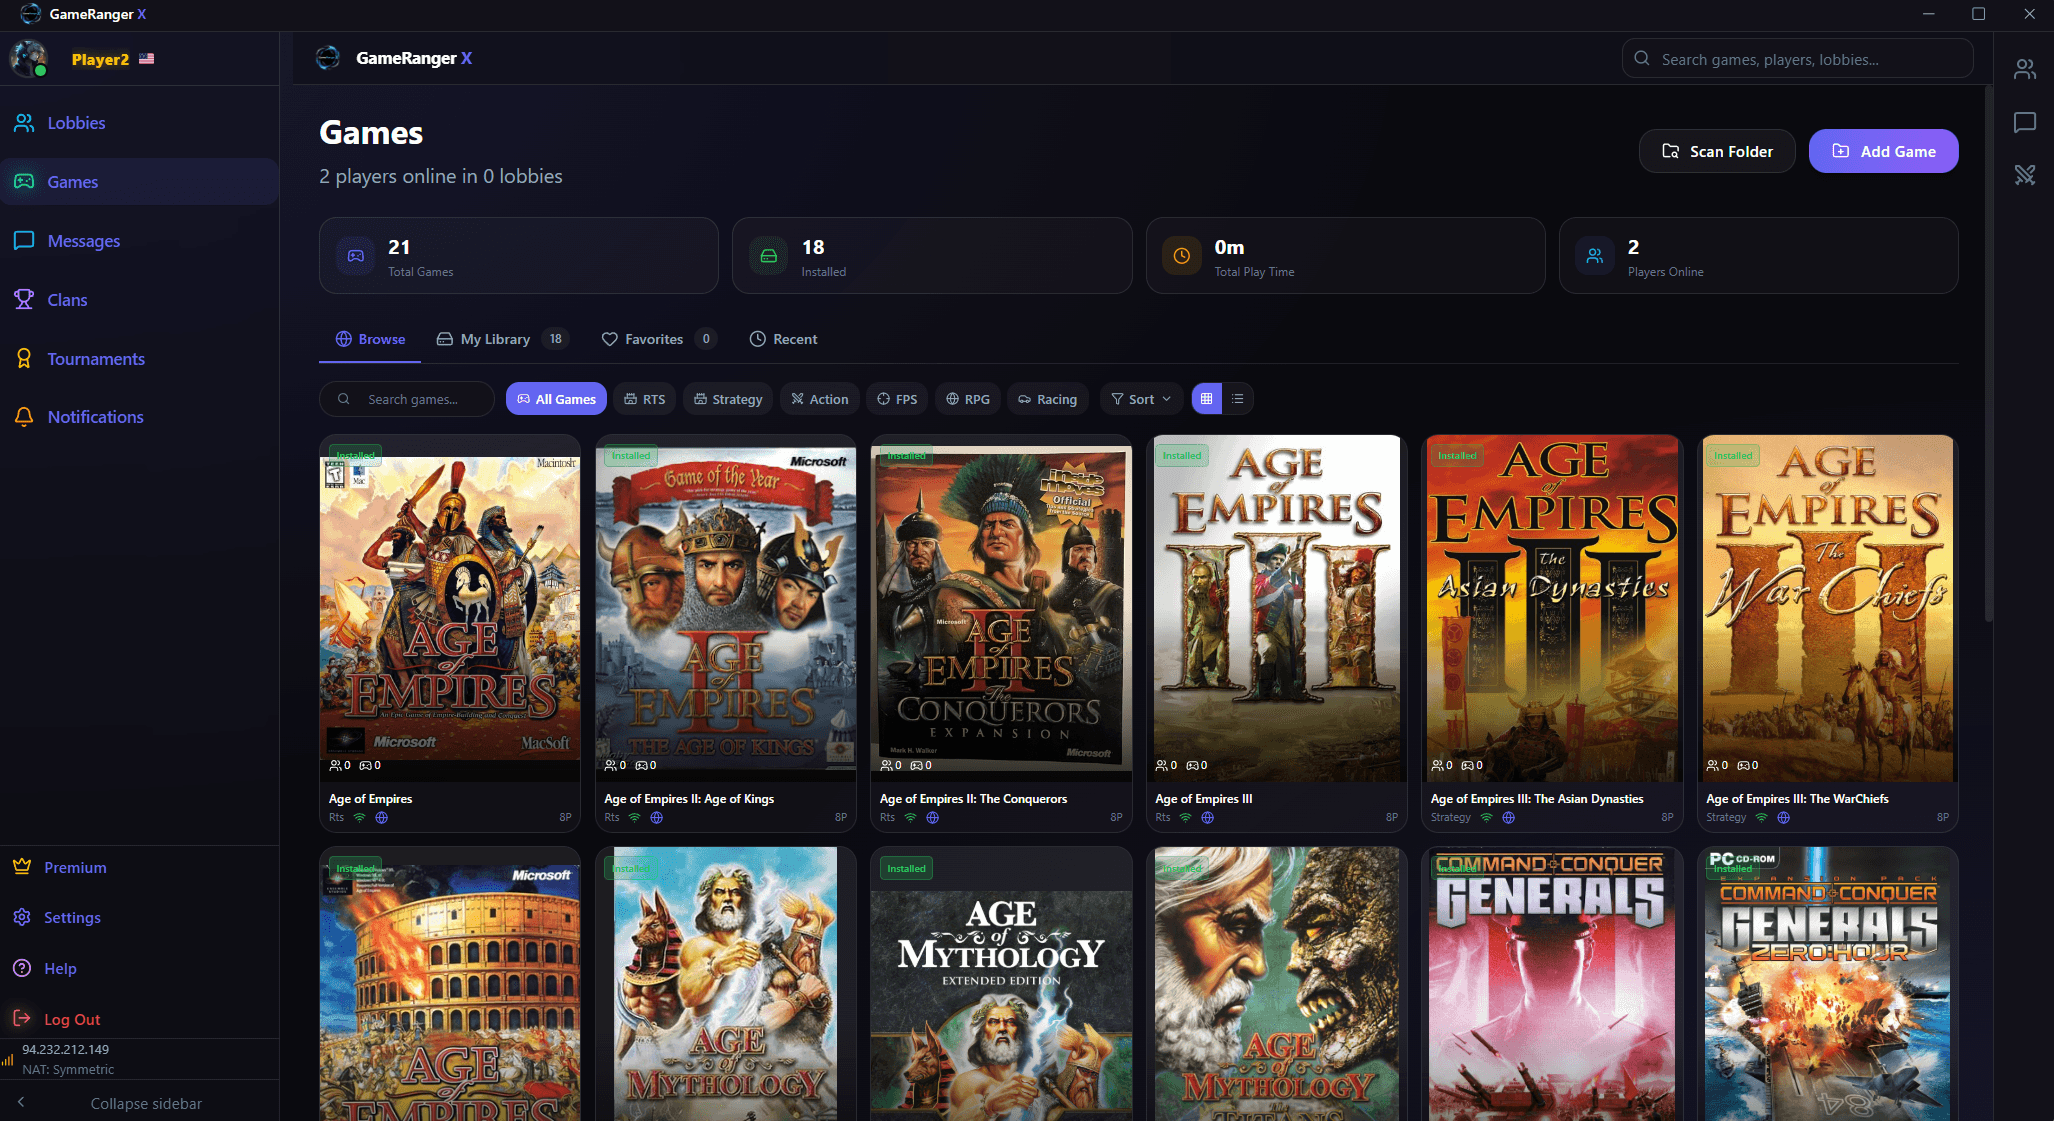Screen dimensions: 2054x1121
Task: Click the Player2 avatar picture
Action: [x=29, y=59]
